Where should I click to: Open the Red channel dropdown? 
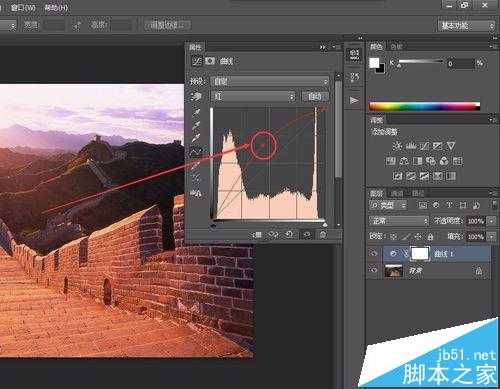click(253, 96)
